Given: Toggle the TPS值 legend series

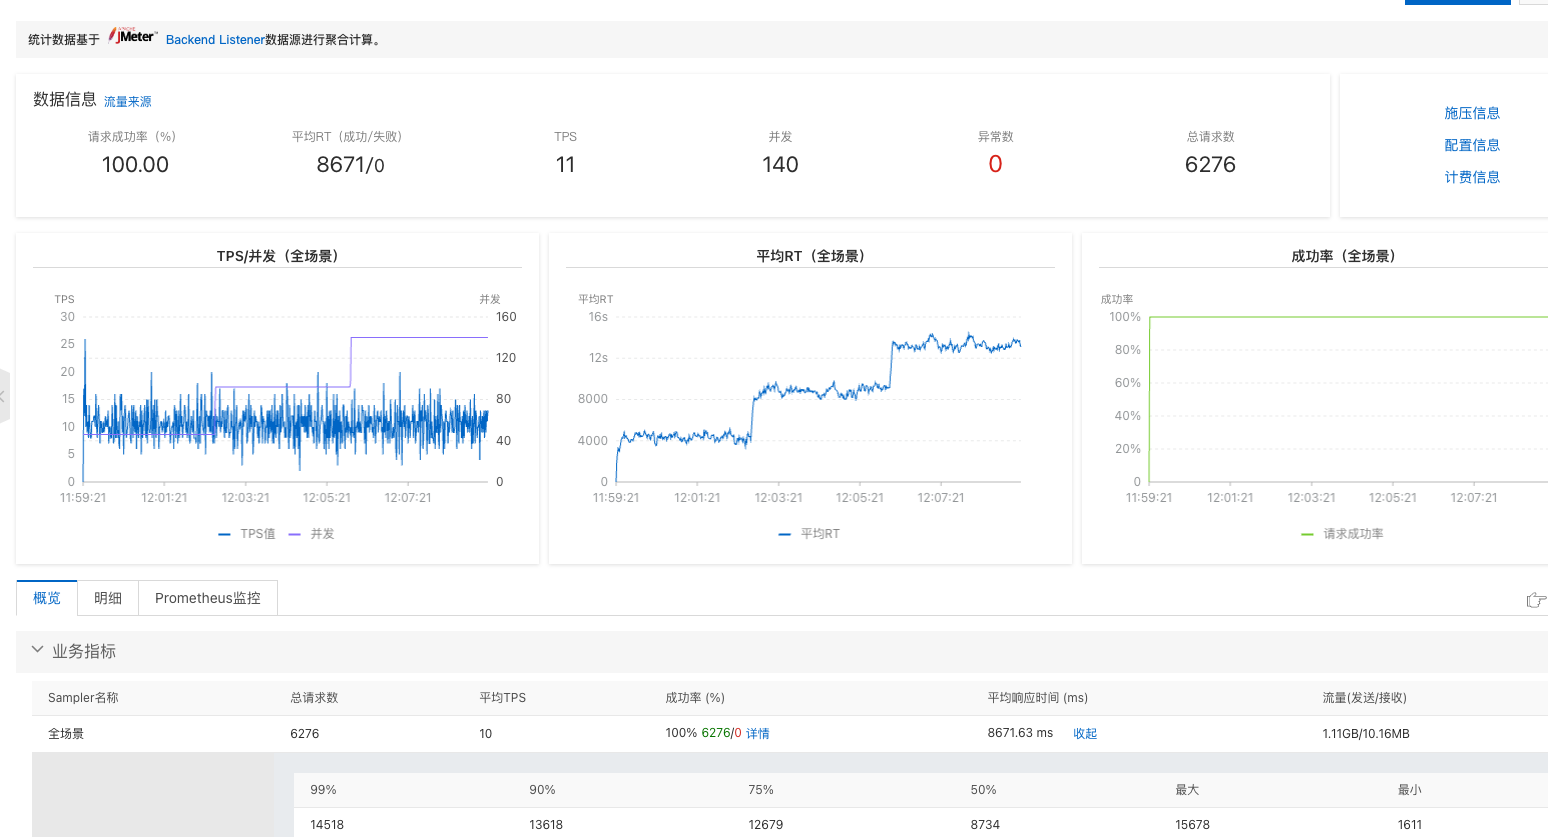Looking at the screenshot, I should tap(246, 534).
